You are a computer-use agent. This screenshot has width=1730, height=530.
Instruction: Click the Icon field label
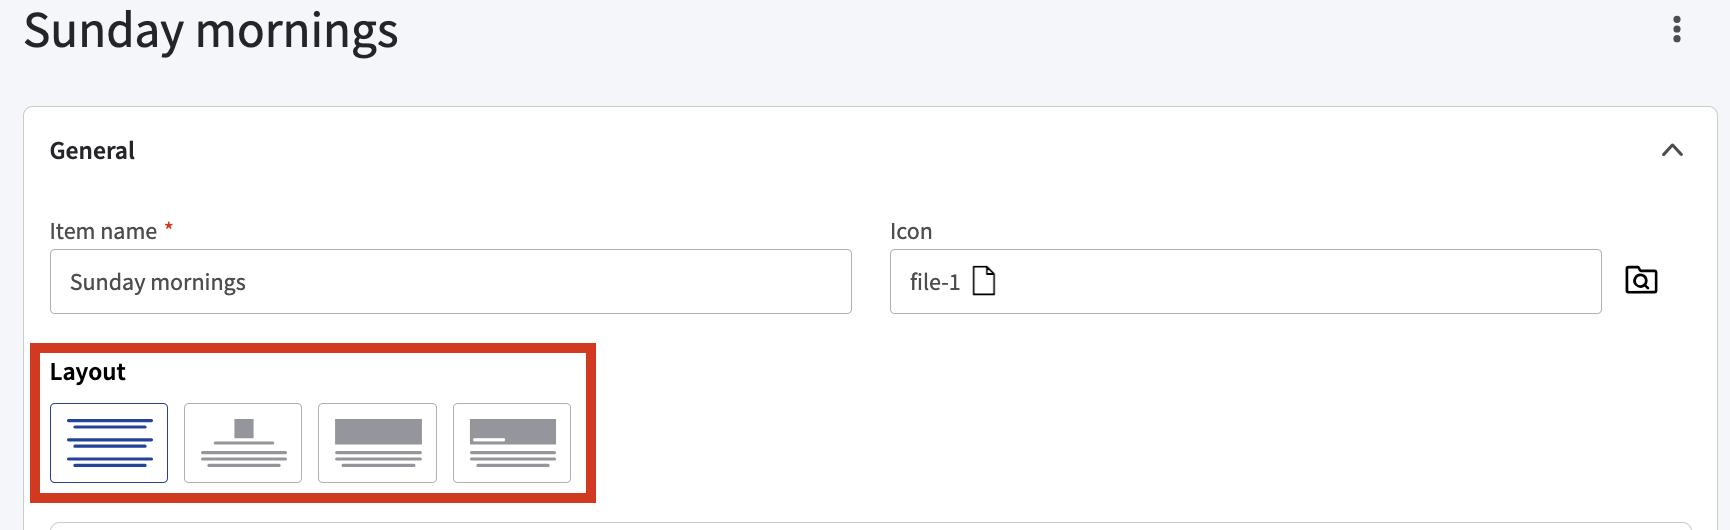(911, 231)
